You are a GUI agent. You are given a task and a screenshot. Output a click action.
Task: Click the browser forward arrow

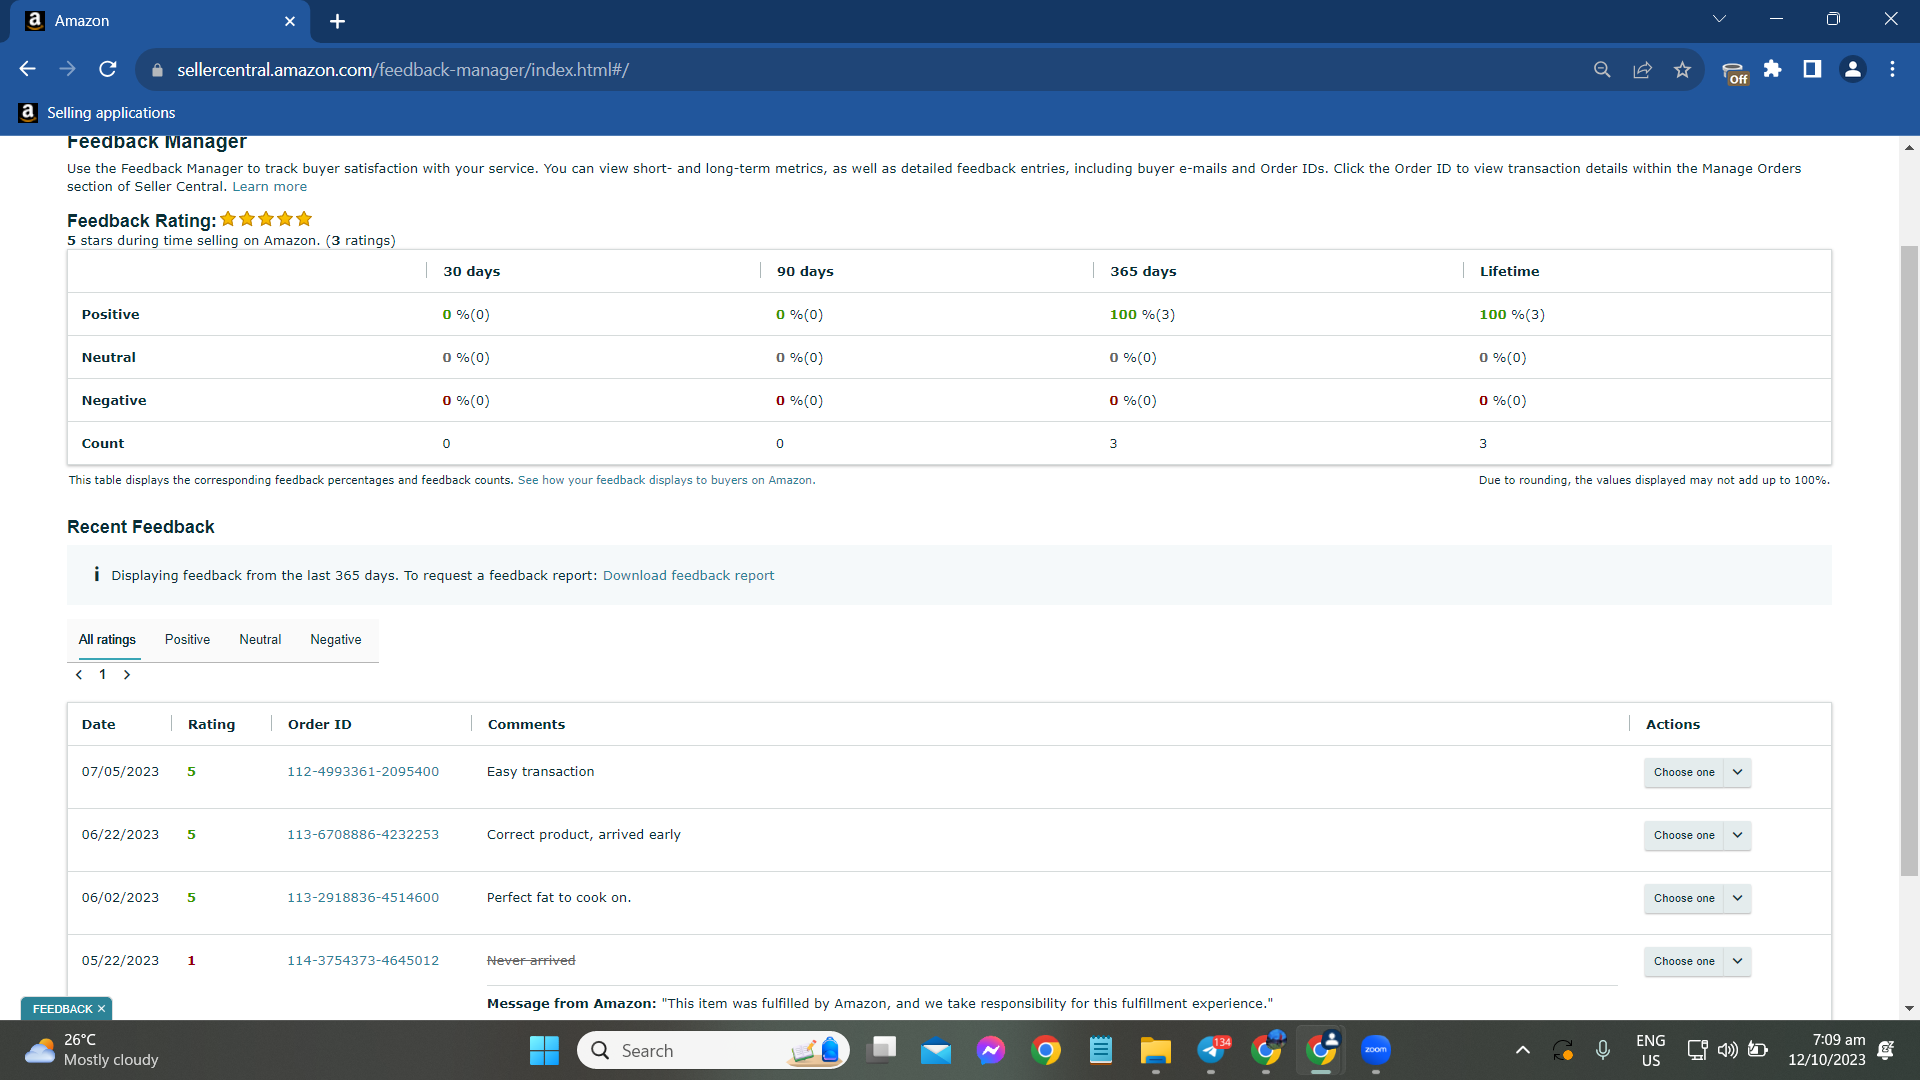point(67,69)
